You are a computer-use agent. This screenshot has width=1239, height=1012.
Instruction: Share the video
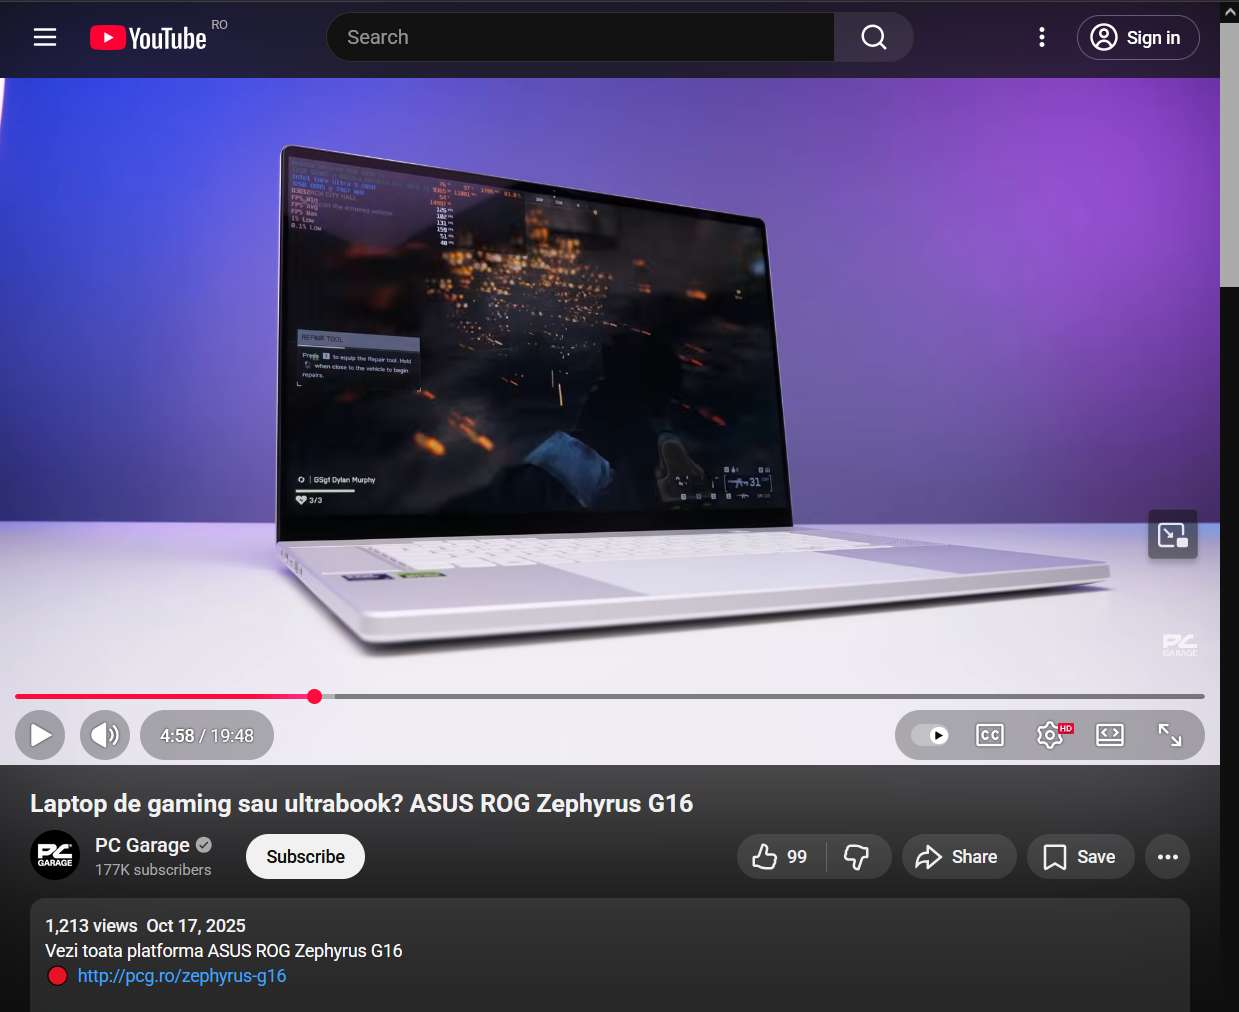pos(958,857)
